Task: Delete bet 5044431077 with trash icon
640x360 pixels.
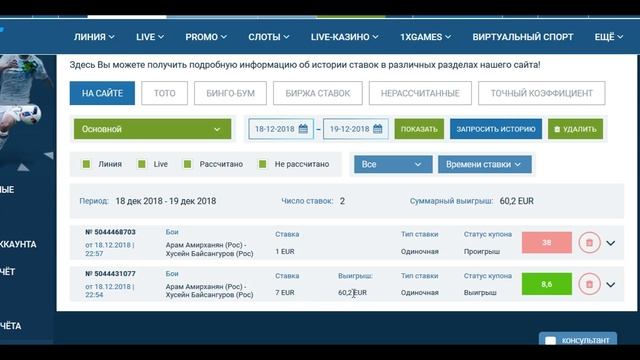Action: click(x=589, y=284)
